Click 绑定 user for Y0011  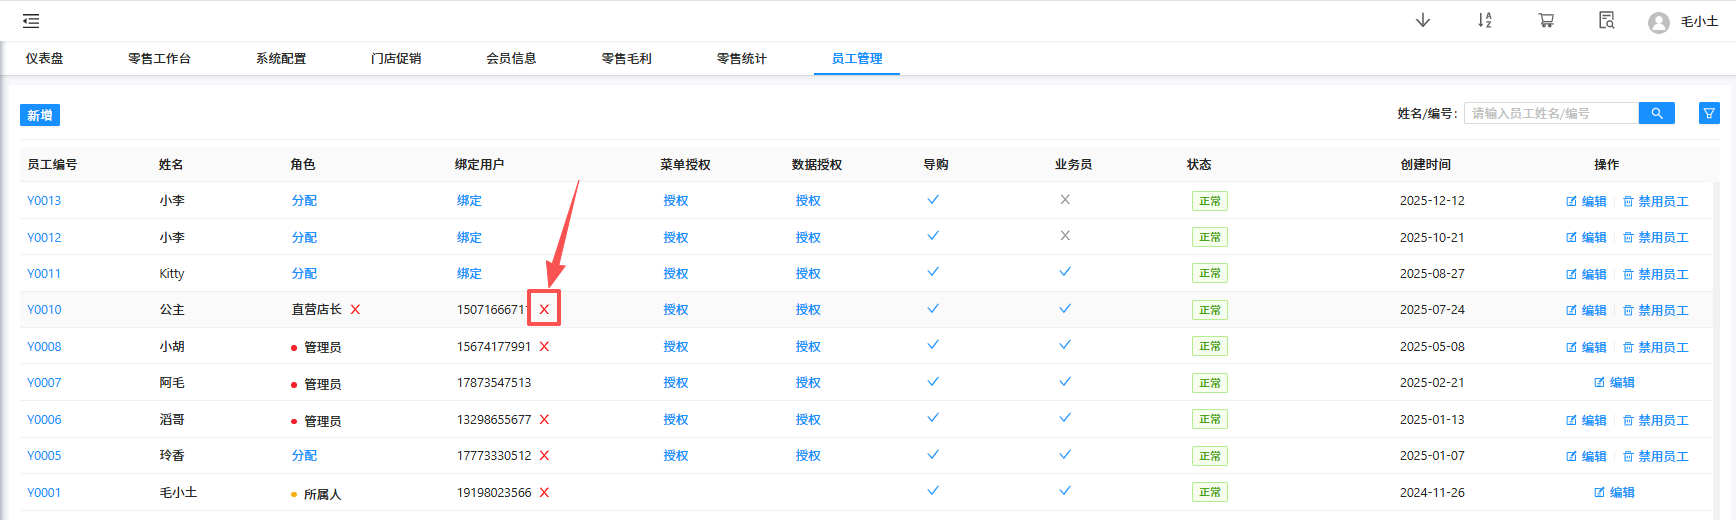point(469,274)
